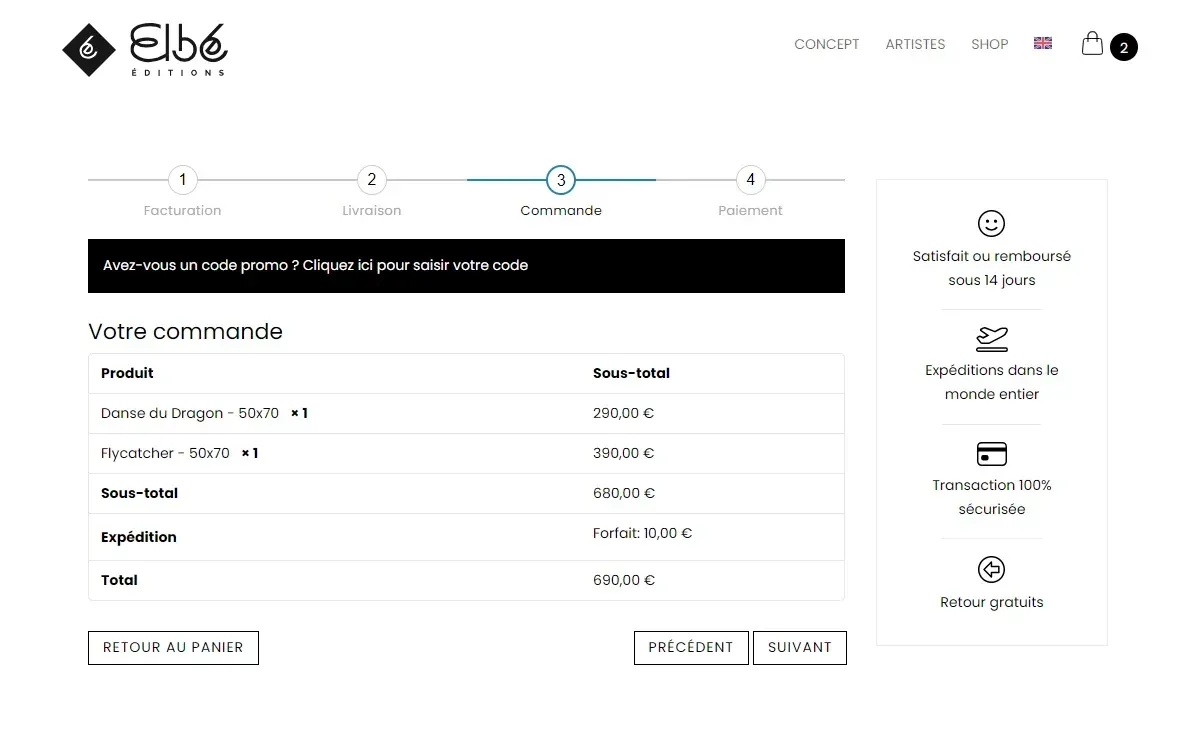Select step 3 Commande circle

[561, 180]
